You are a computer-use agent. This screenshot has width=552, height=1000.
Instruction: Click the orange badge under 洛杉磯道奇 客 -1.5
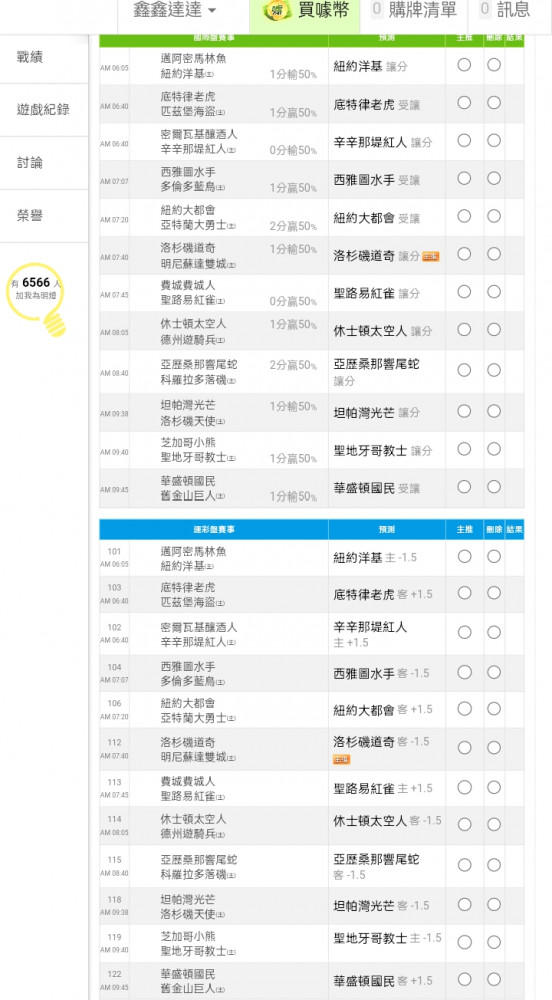(342, 760)
